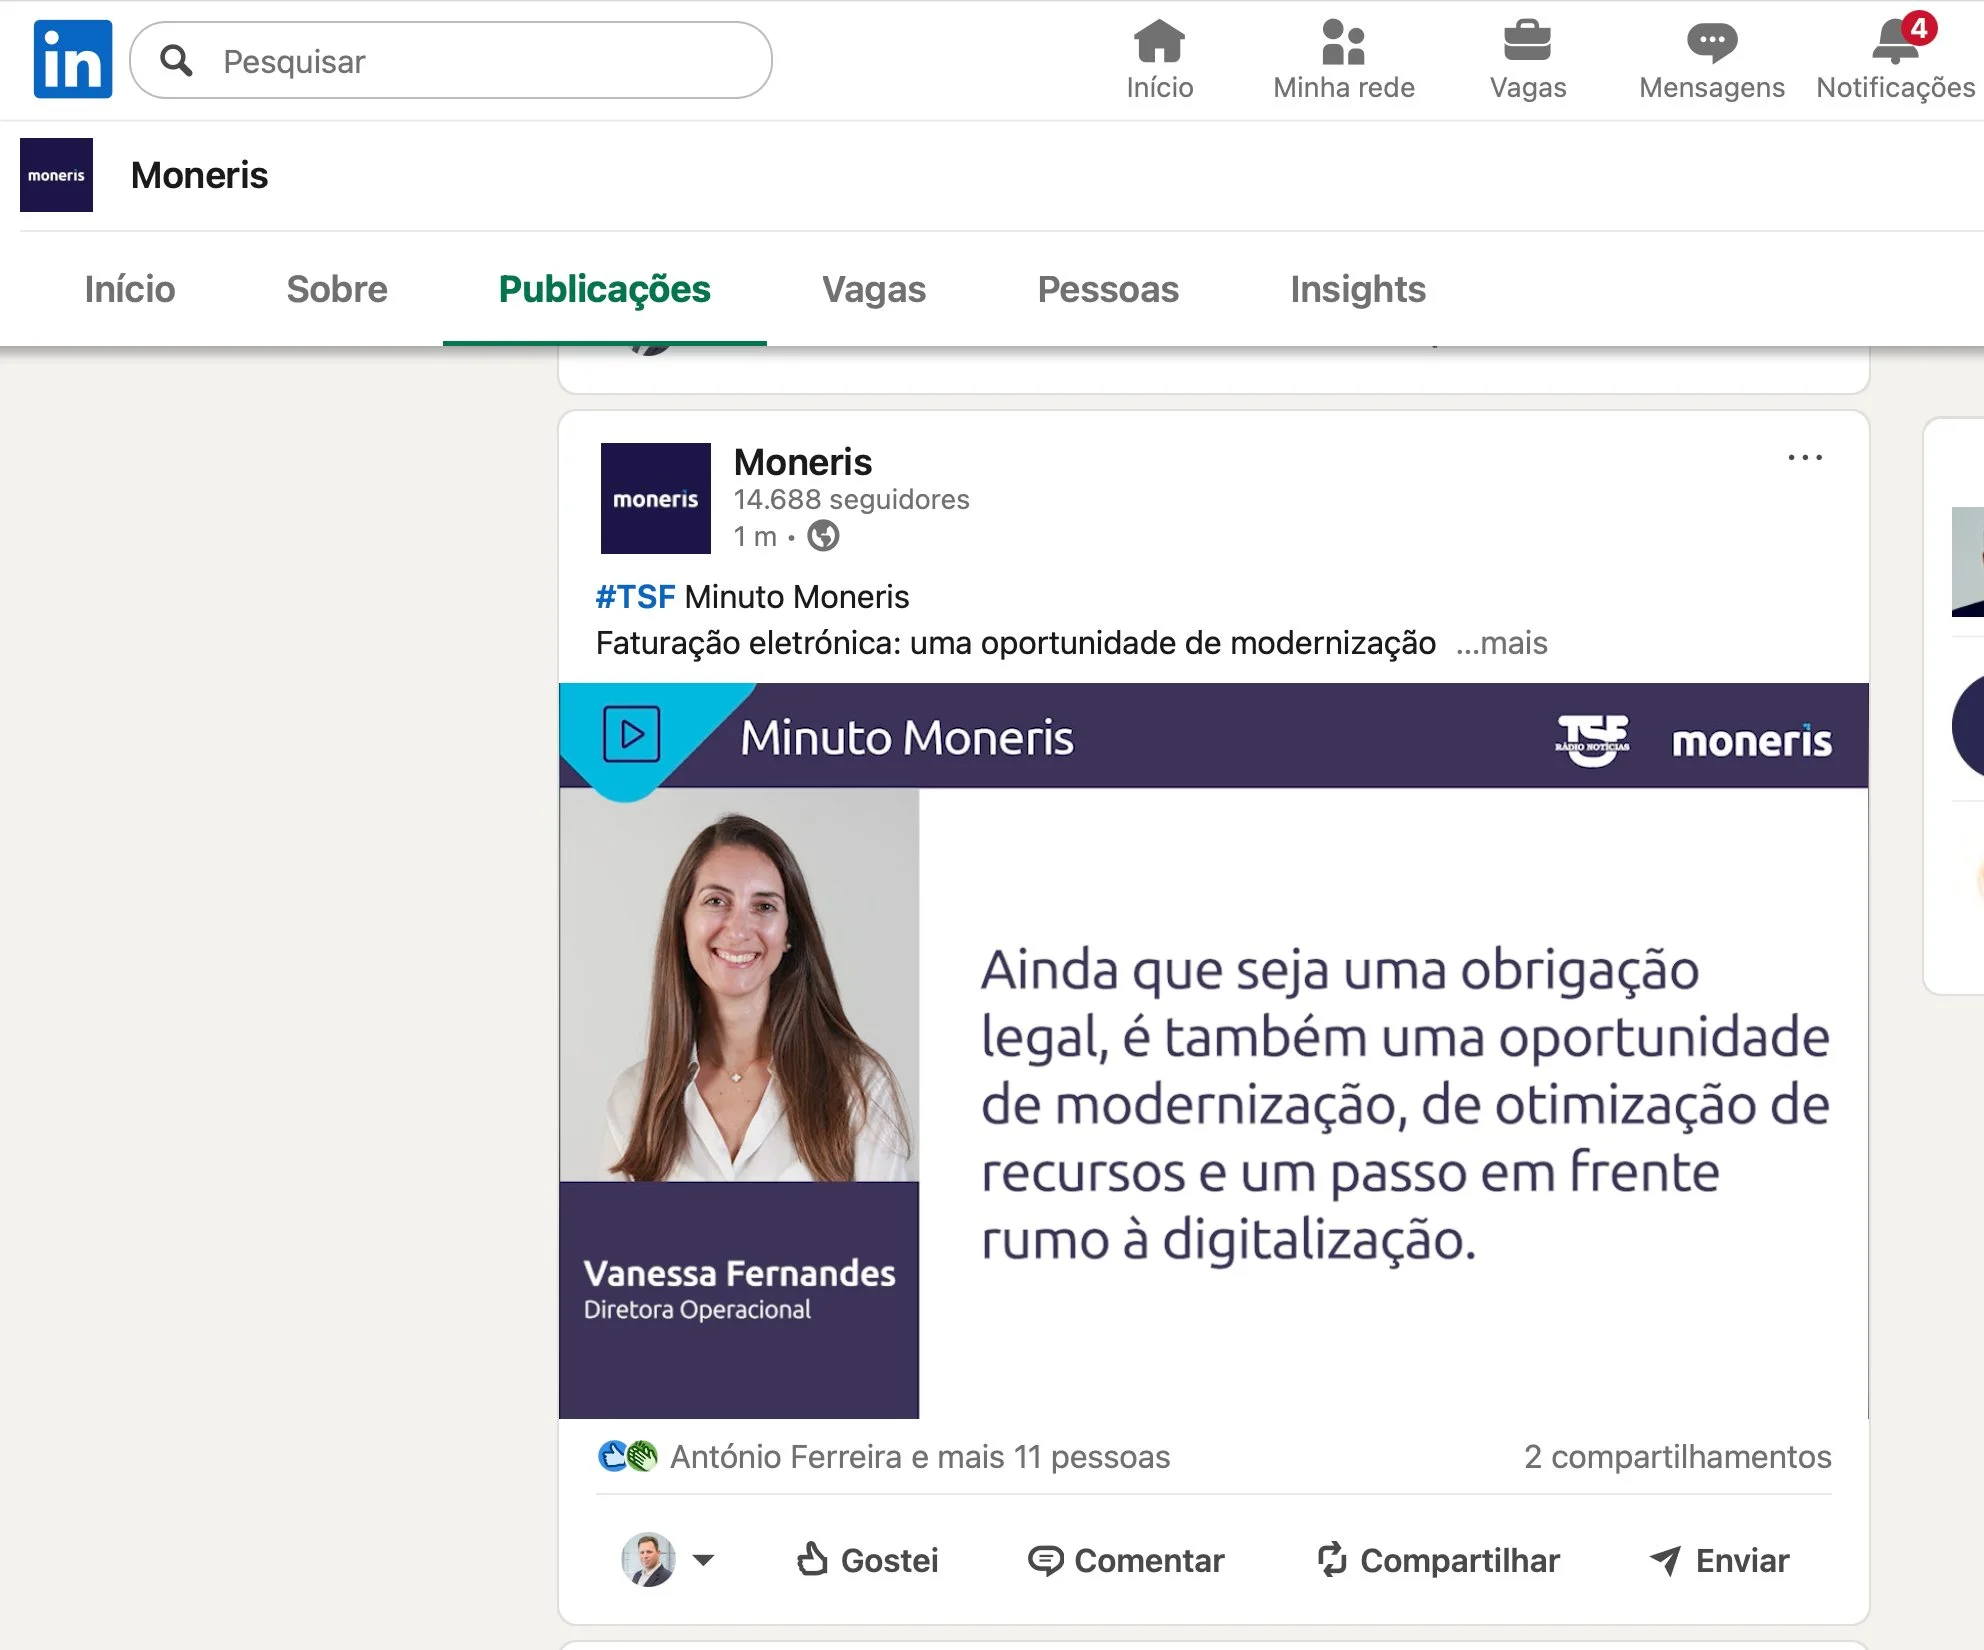Click the 1 m post timestamp

click(755, 537)
